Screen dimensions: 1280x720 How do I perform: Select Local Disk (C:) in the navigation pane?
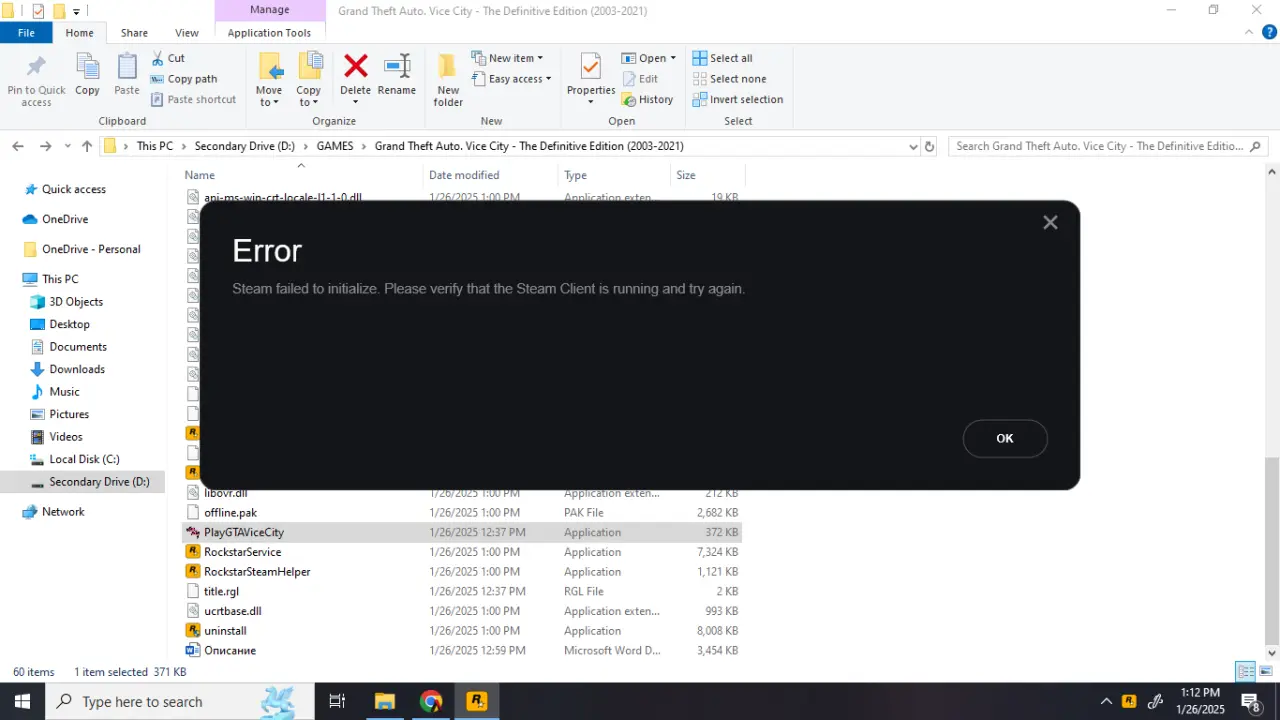coord(84,459)
